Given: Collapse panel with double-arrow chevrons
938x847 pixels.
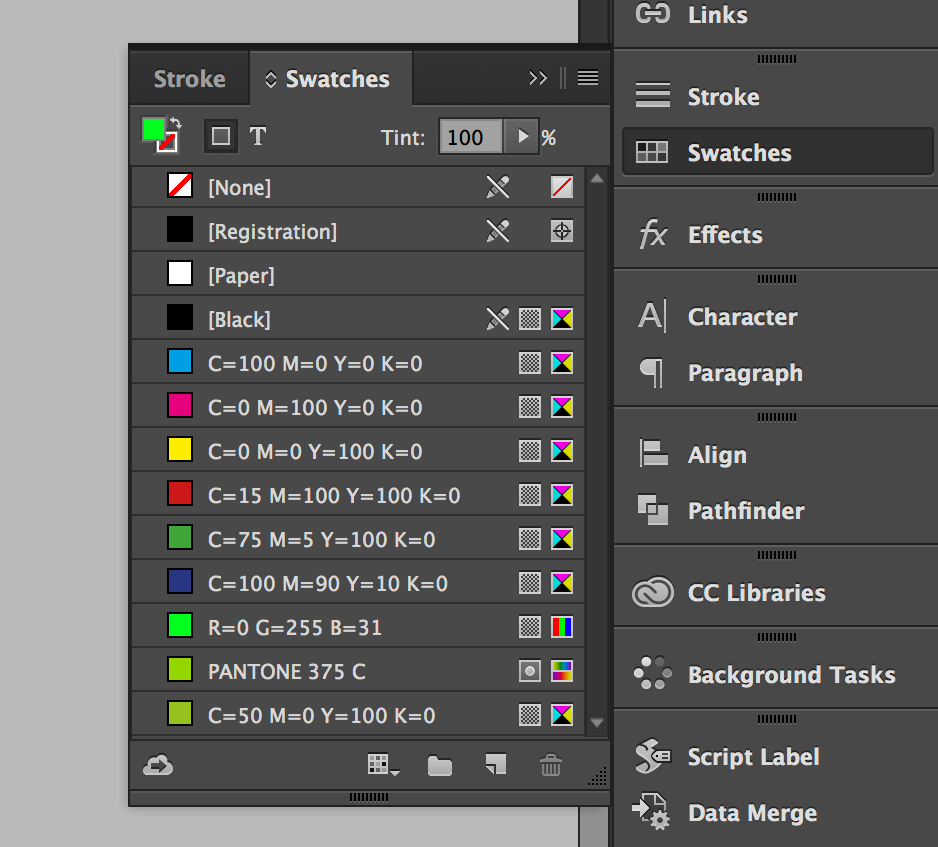Looking at the screenshot, I should pos(538,78).
